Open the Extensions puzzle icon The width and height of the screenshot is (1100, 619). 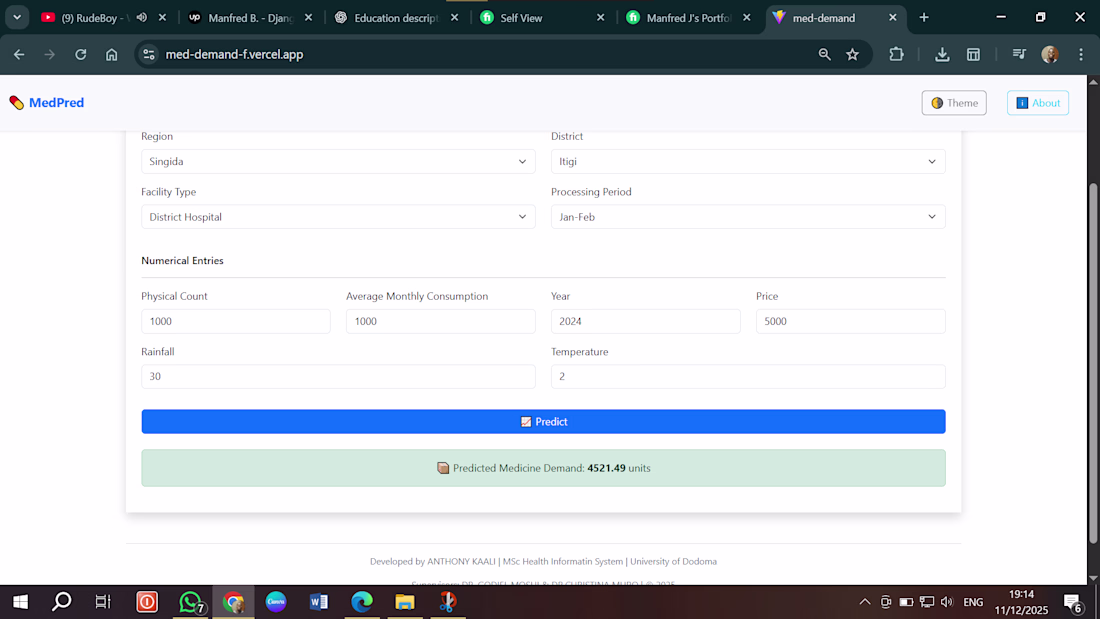(x=896, y=54)
